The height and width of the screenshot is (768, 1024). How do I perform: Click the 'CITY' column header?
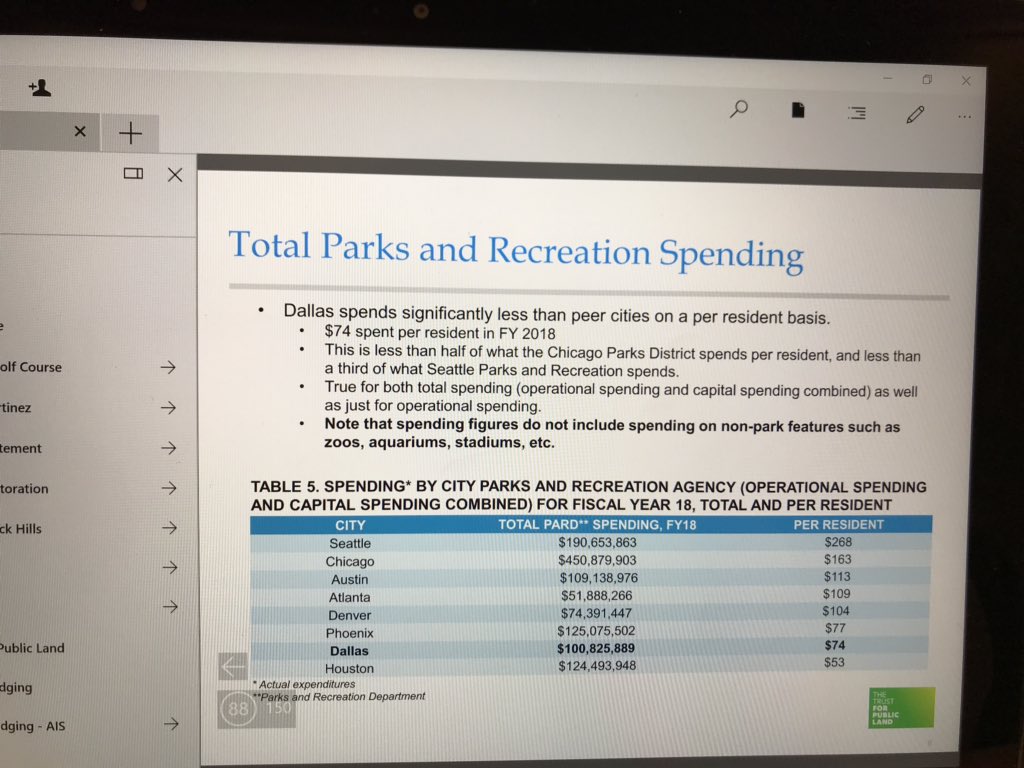[x=350, y=525]
